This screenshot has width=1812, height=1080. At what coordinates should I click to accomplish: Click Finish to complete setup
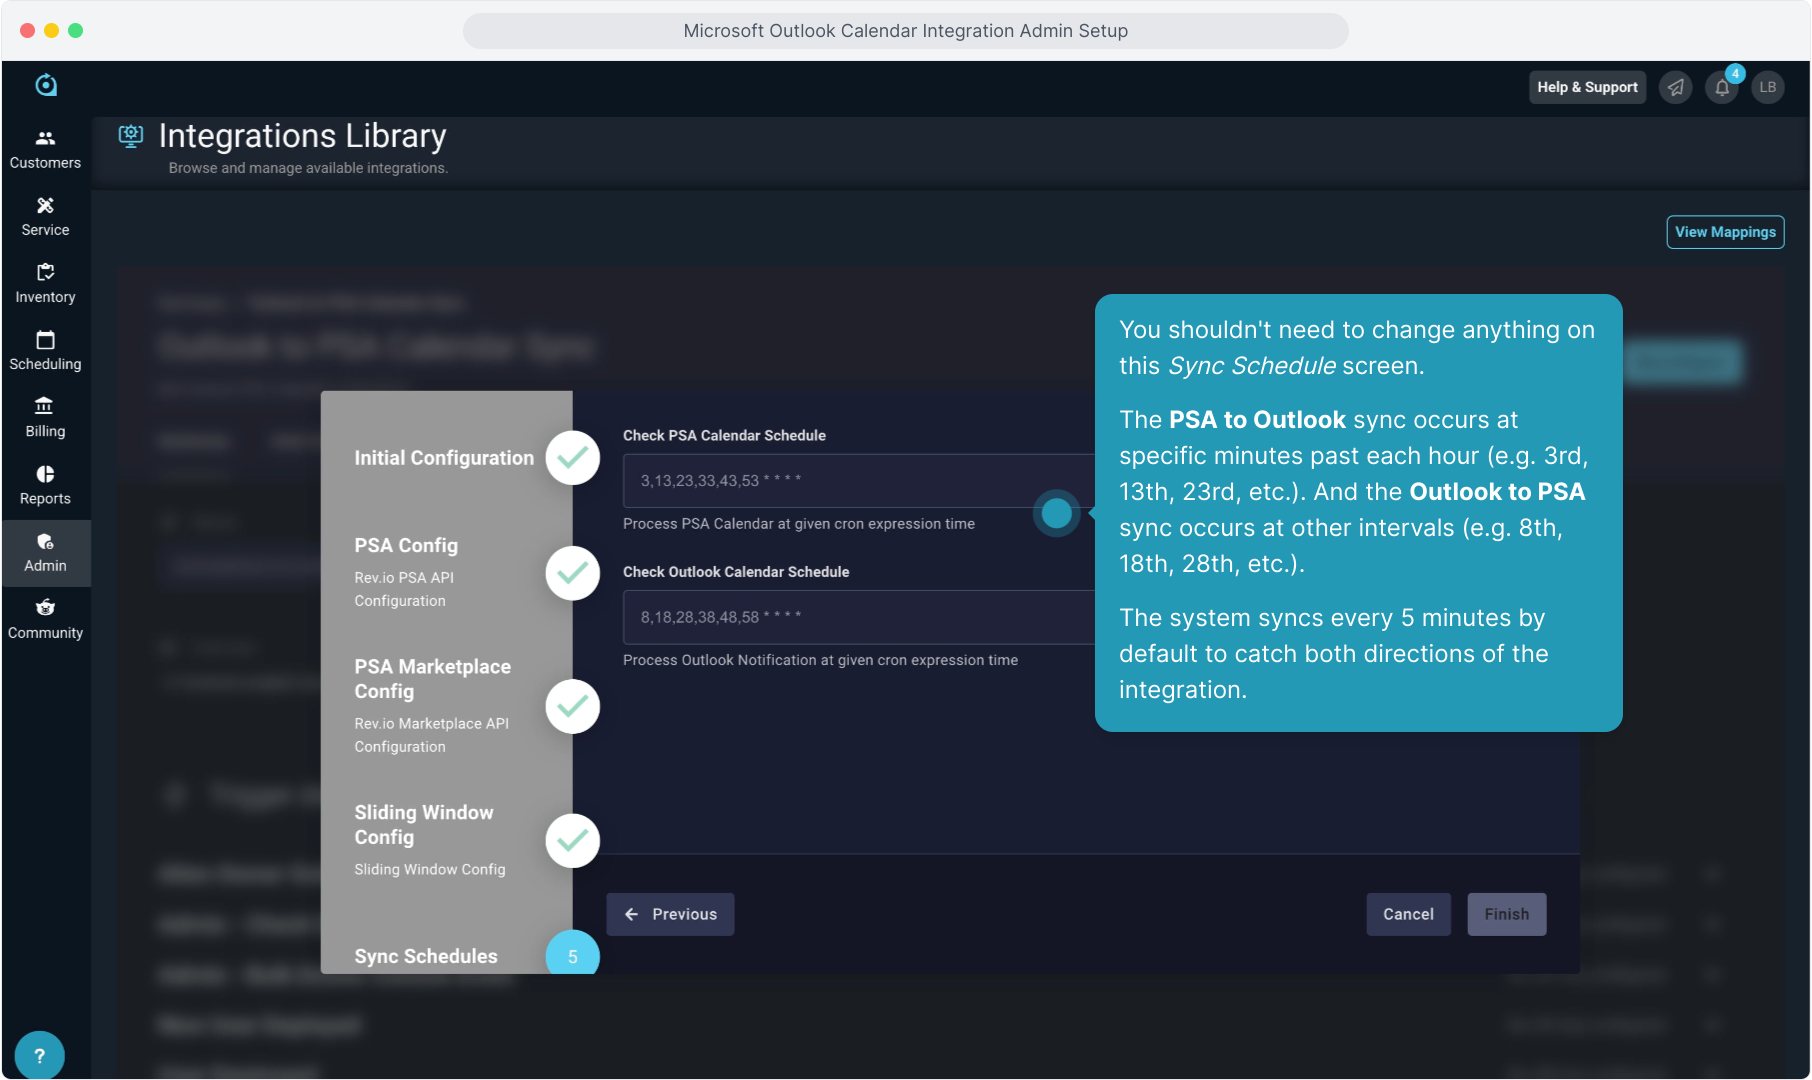pyautogui.click(x=1506, y=914)
